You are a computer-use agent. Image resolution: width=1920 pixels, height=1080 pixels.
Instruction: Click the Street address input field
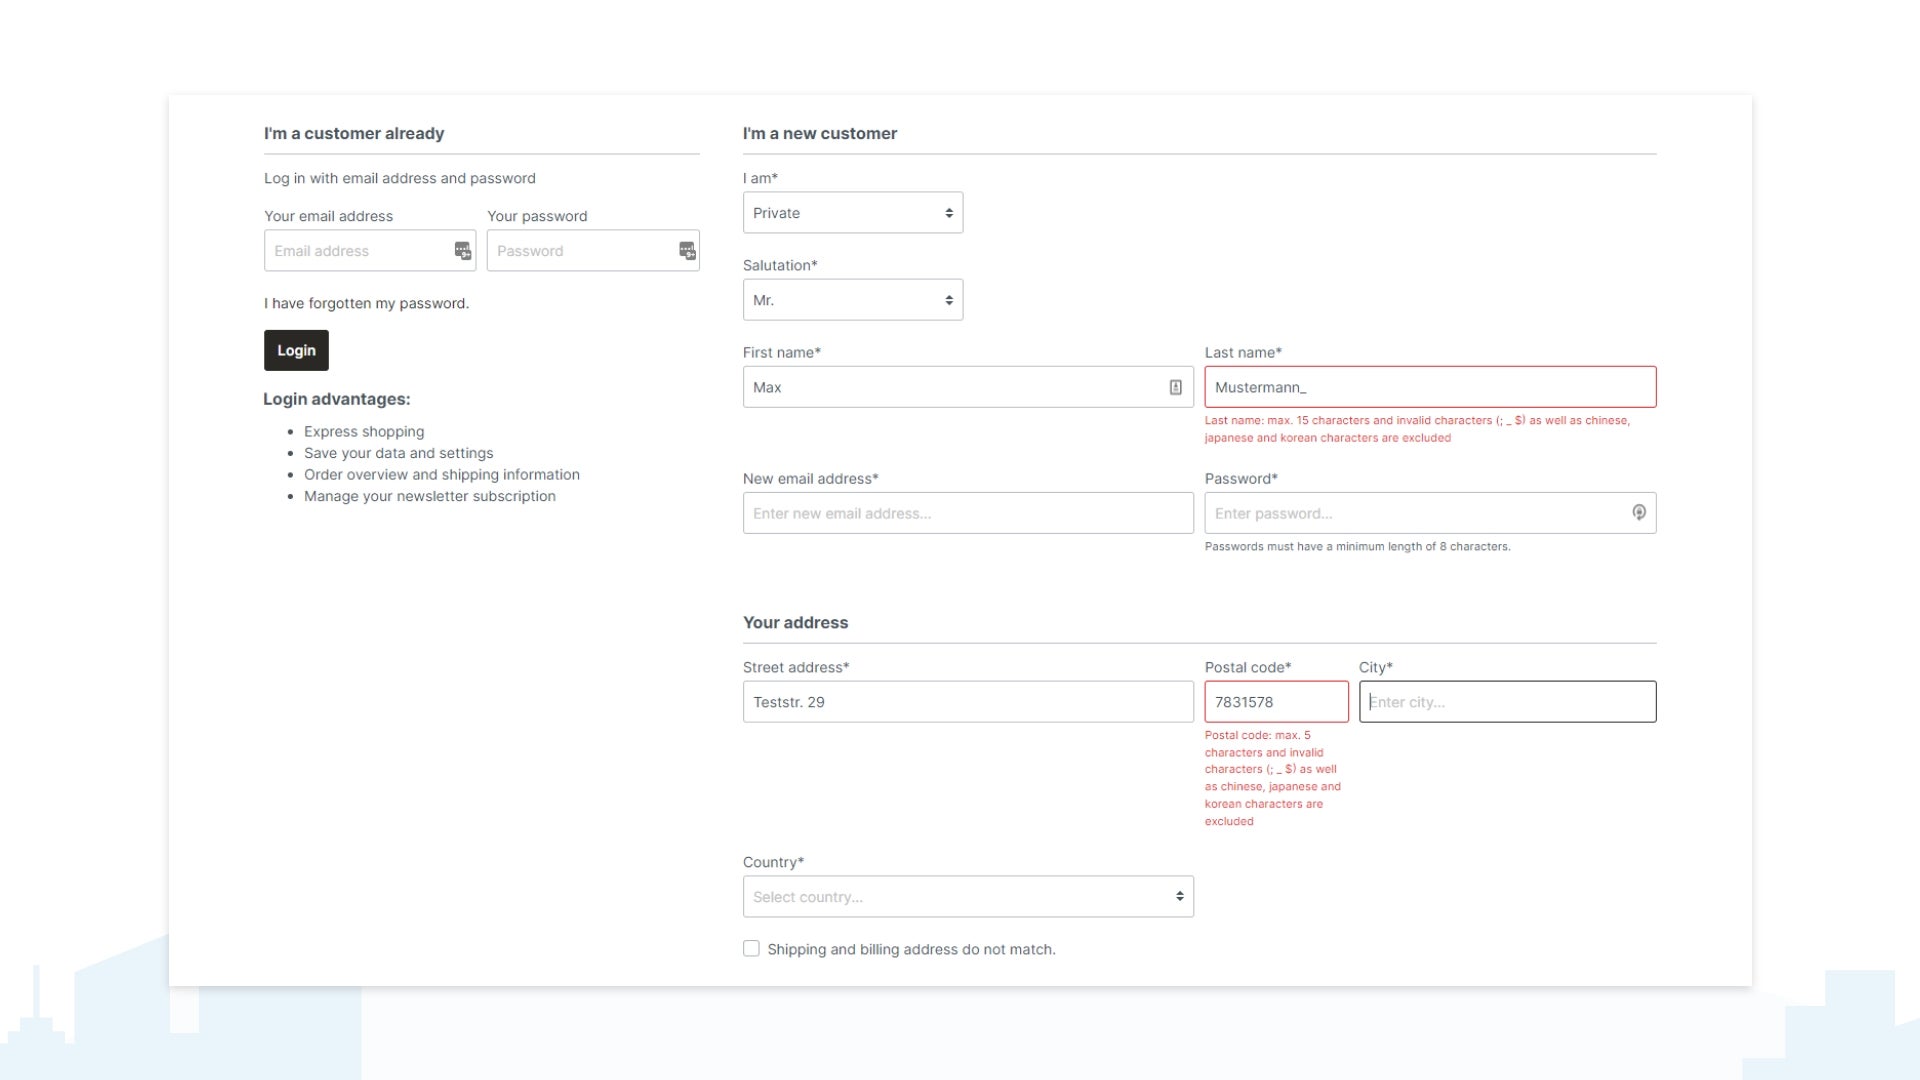tap(968, 702)
